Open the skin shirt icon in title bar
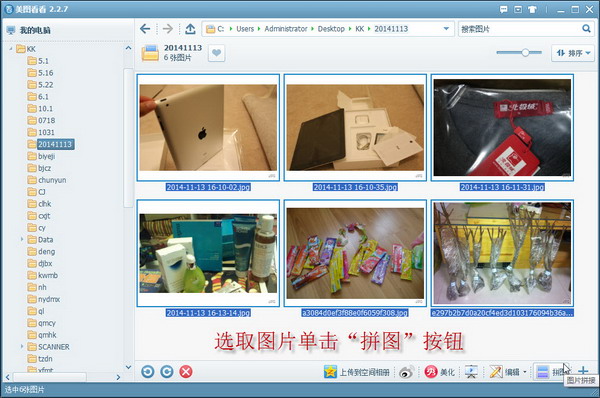Screen dimensions: 600x398 [x=532, y=10]
